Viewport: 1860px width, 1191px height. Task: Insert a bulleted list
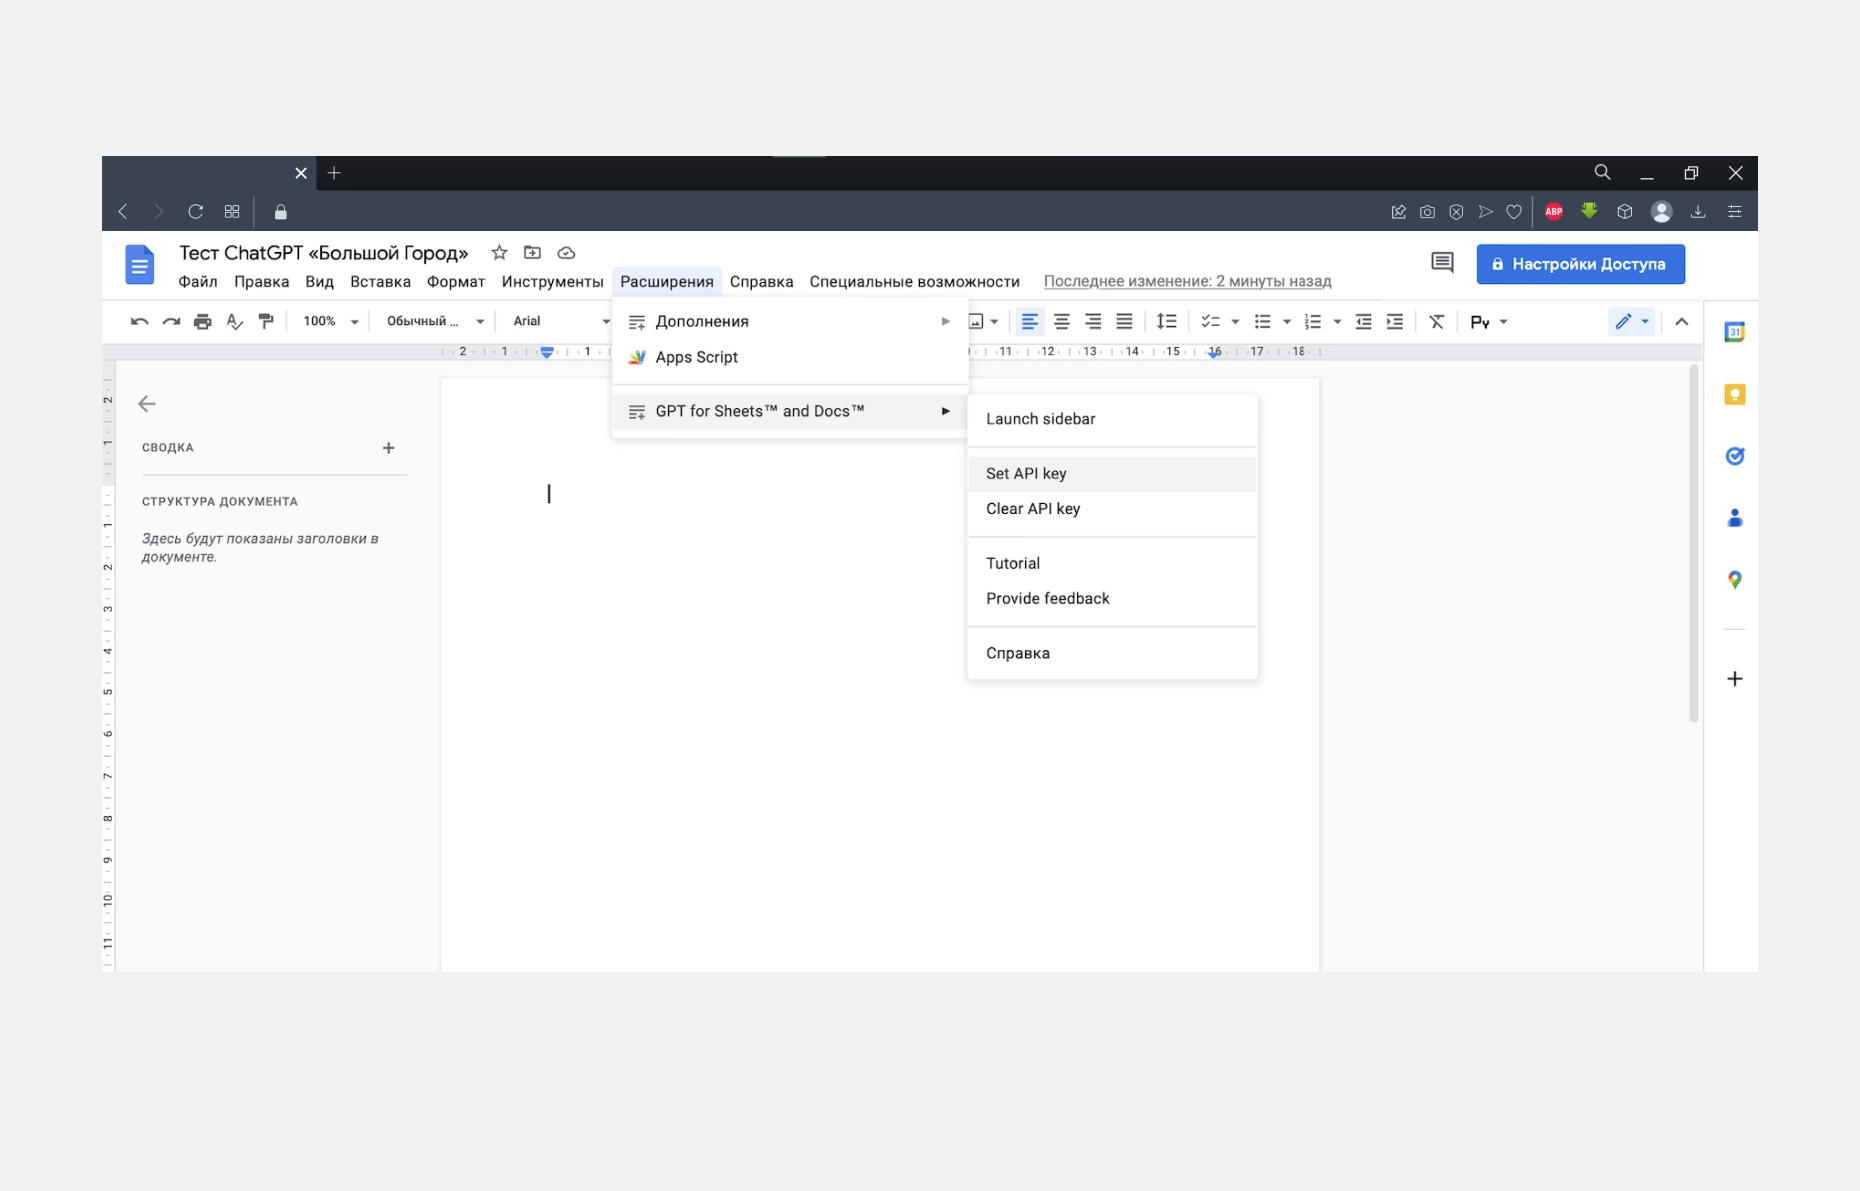1262,321
